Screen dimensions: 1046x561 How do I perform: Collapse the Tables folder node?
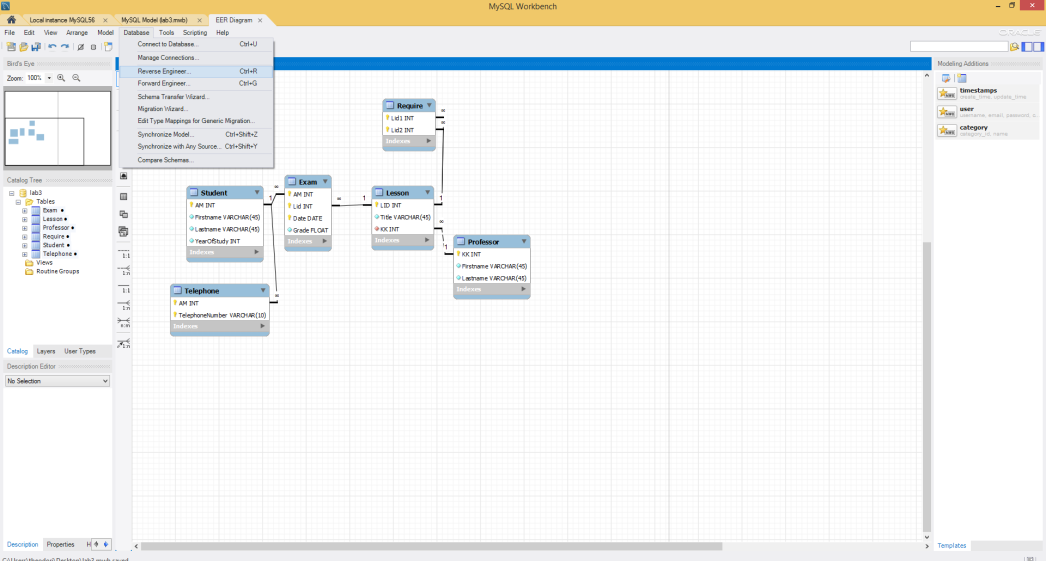click(18, 201)
